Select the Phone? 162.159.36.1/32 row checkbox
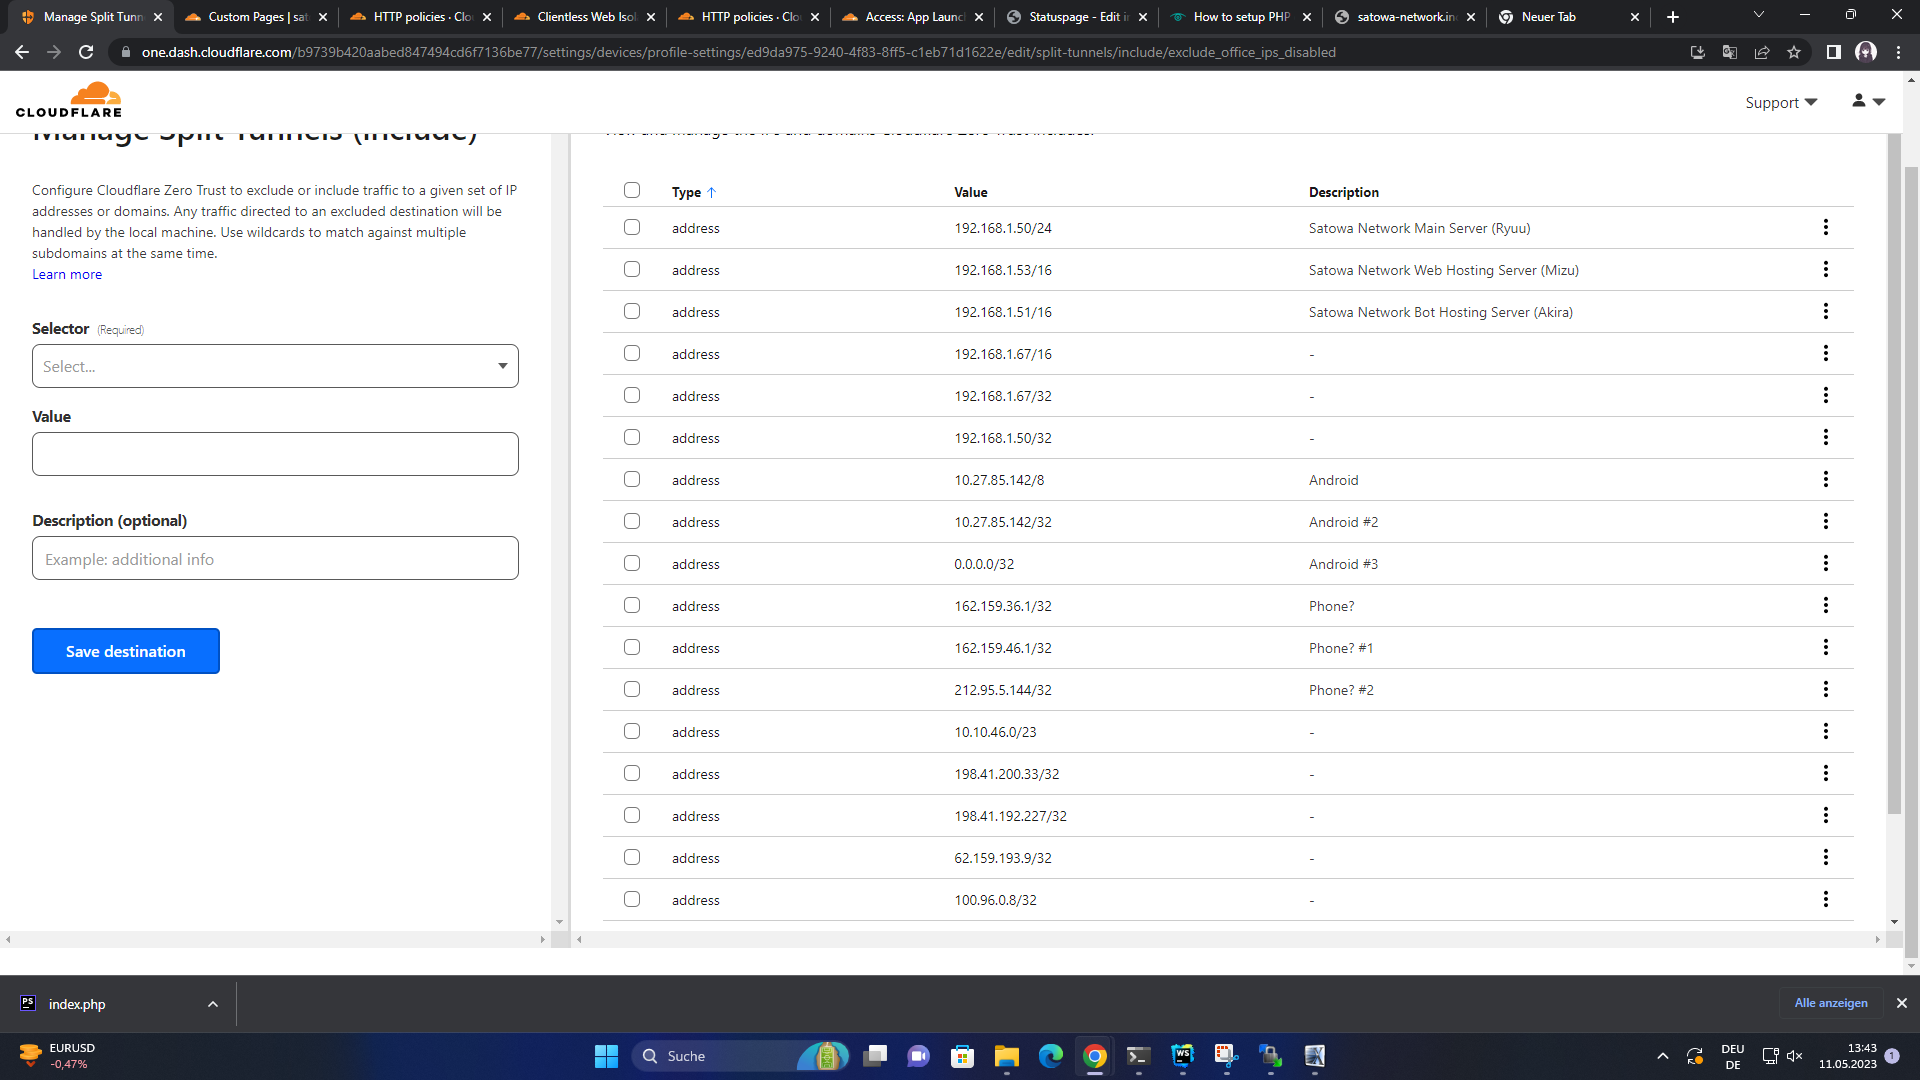Viewport: 1920px width, 1080px height. pos(632,606)
